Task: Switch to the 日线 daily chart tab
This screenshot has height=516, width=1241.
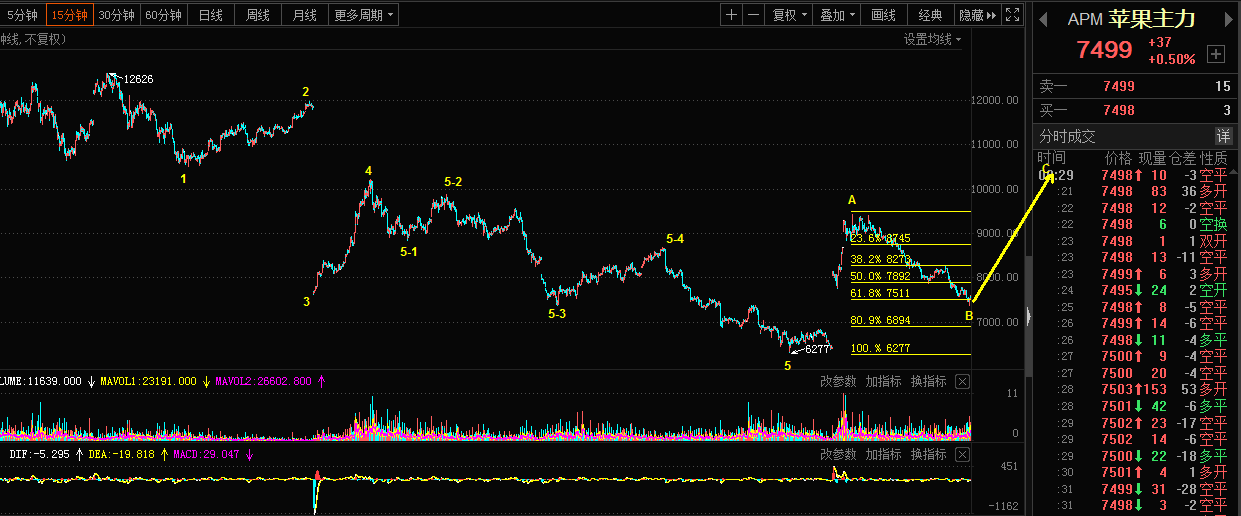Action: 211,15
